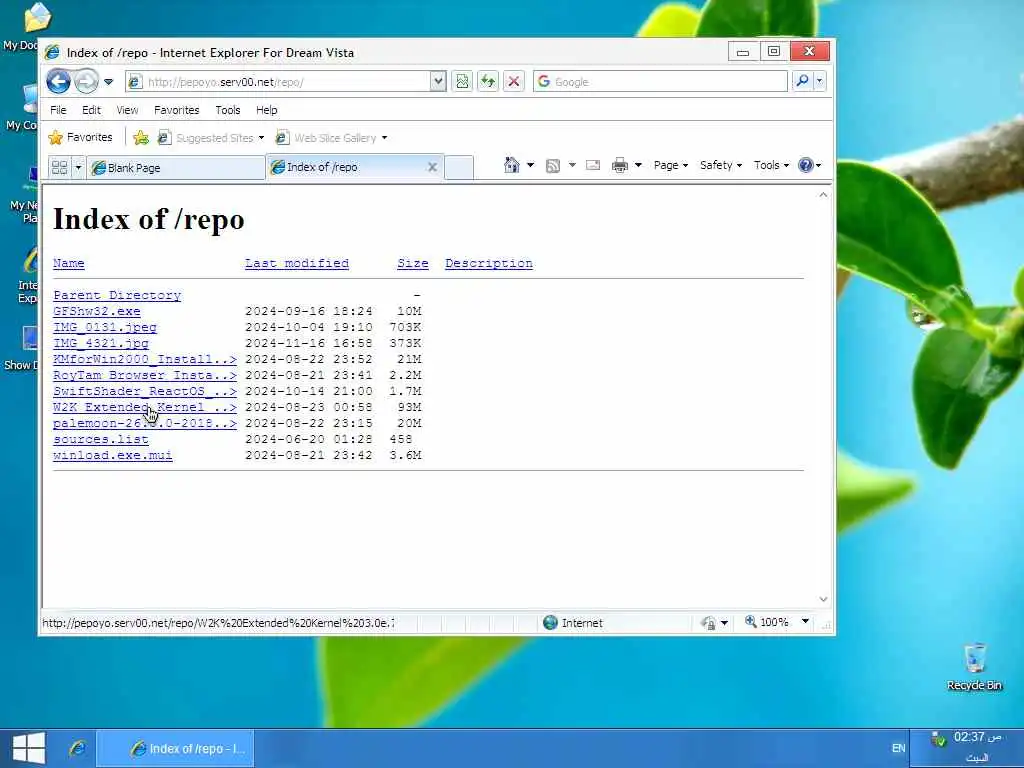Screen dimensions: 1024x768
Task: Open command bar Tools dropdown
Action: click(771, 165)
